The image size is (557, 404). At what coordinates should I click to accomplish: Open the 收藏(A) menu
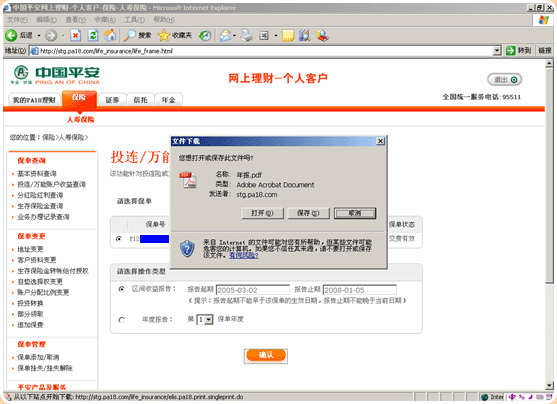click(x=105, y=20)
